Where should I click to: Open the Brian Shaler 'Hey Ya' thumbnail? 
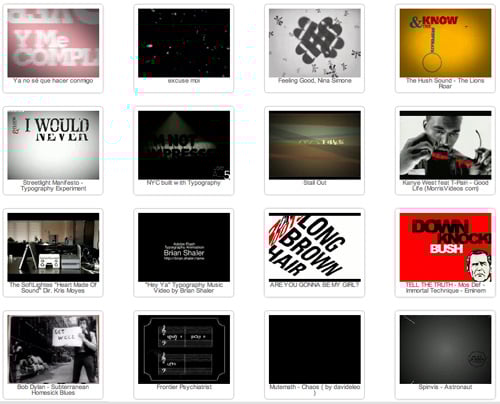184,247
